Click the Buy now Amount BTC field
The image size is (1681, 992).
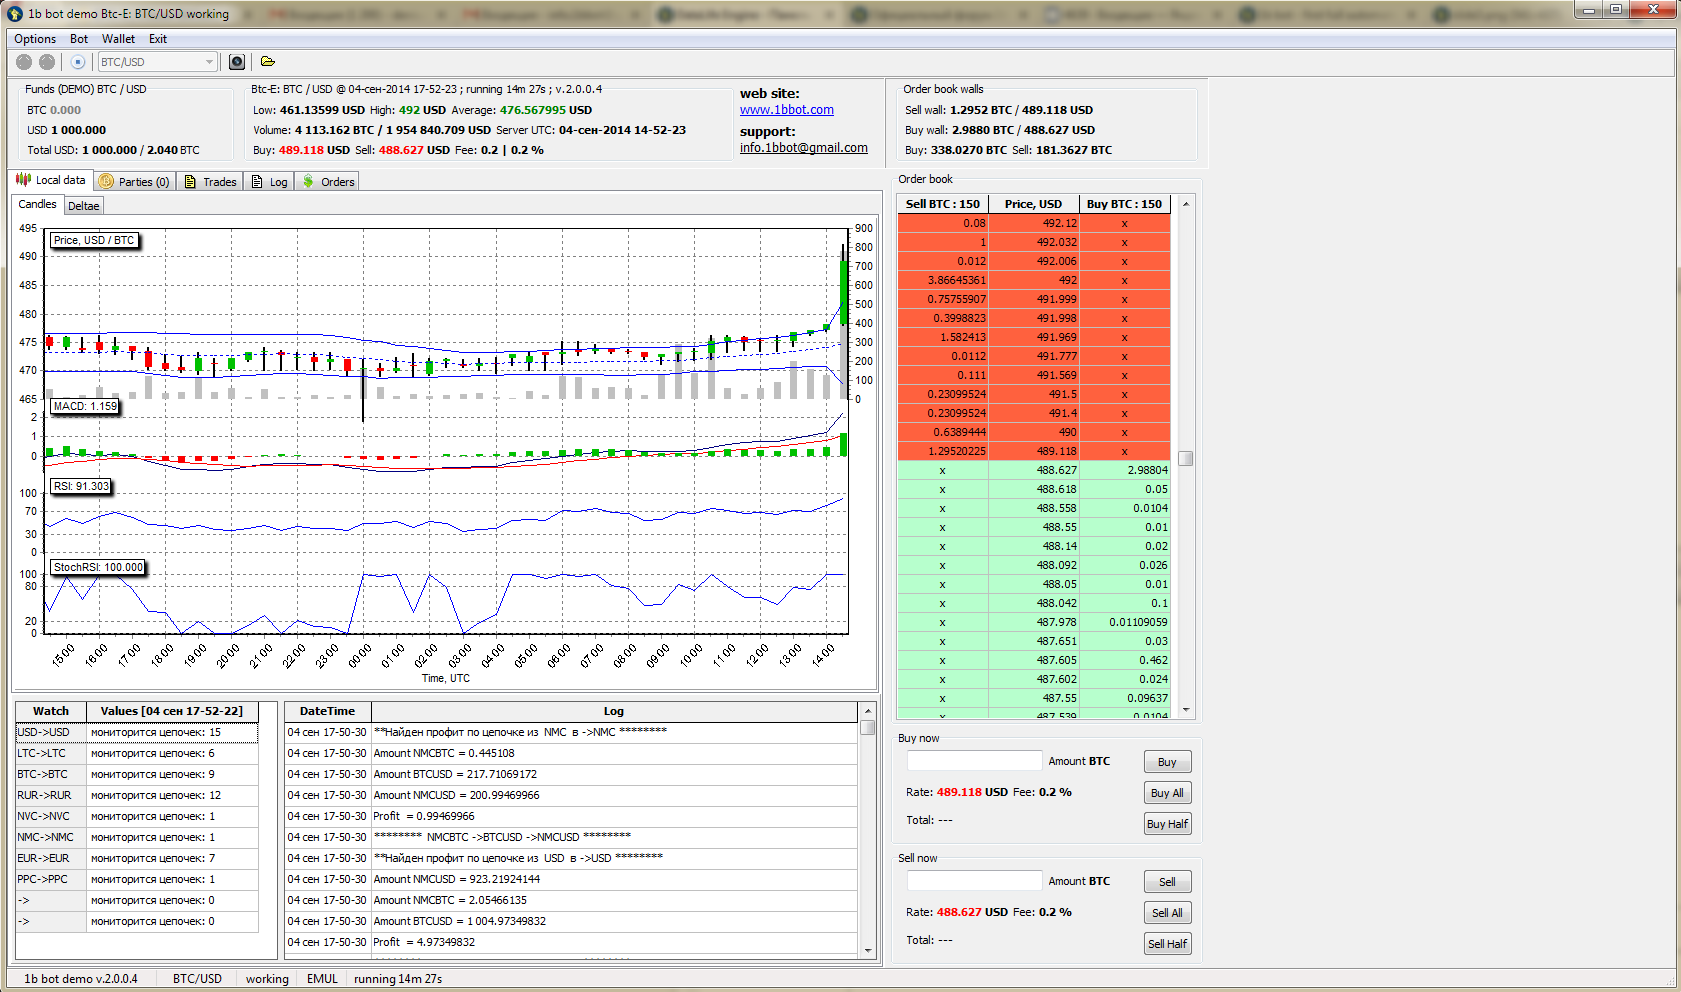(974, 761)
